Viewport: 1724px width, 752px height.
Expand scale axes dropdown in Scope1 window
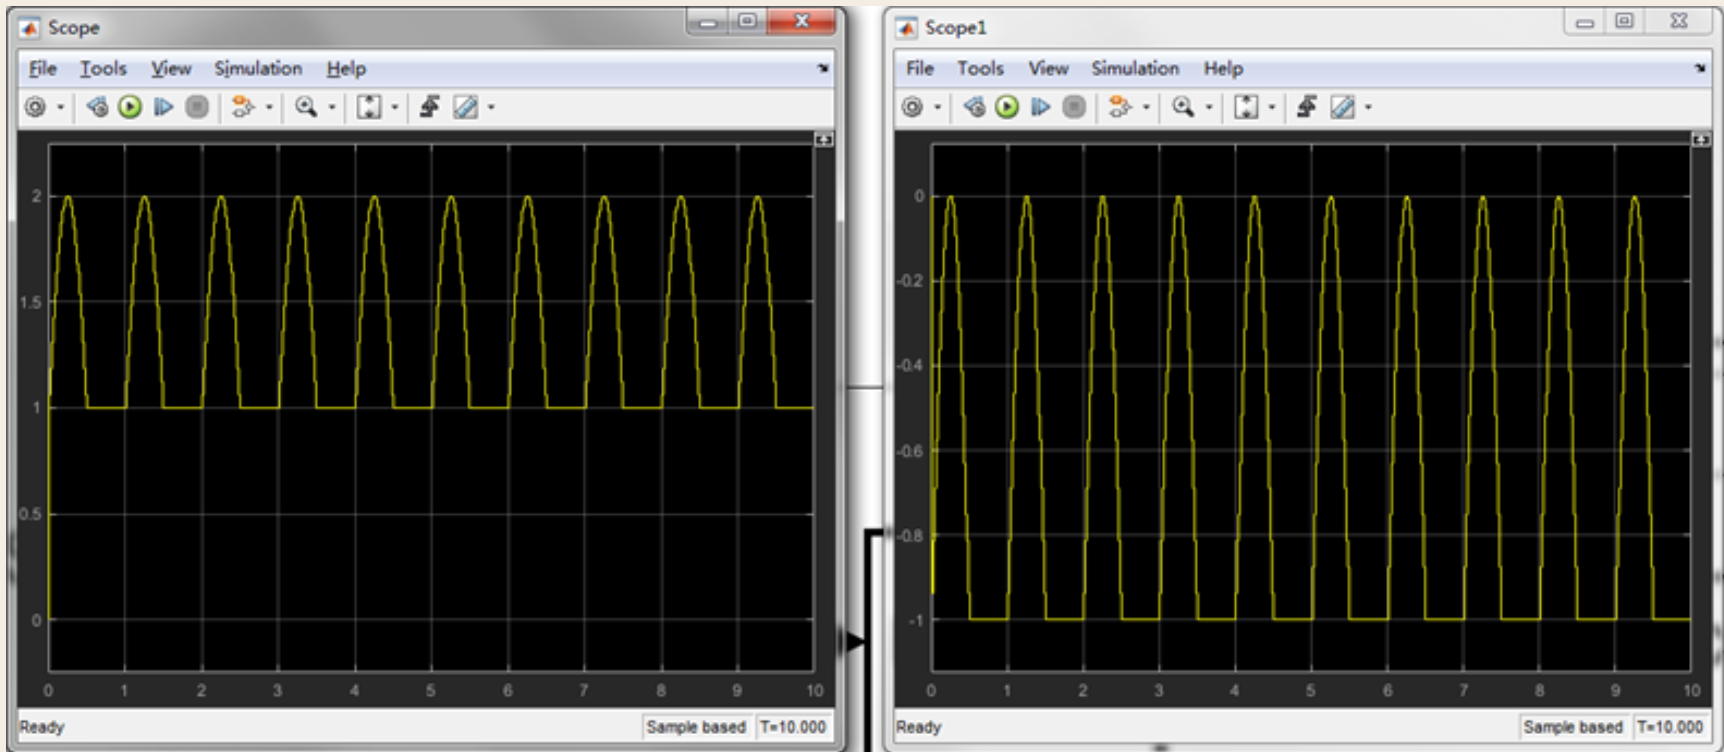tap(1272, 107)
